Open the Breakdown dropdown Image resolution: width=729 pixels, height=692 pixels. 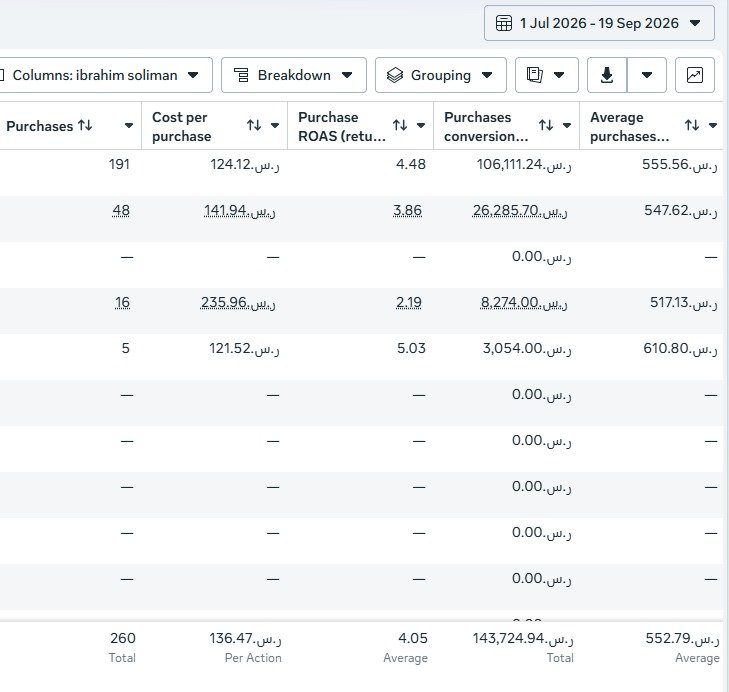(x=294, y=75)
